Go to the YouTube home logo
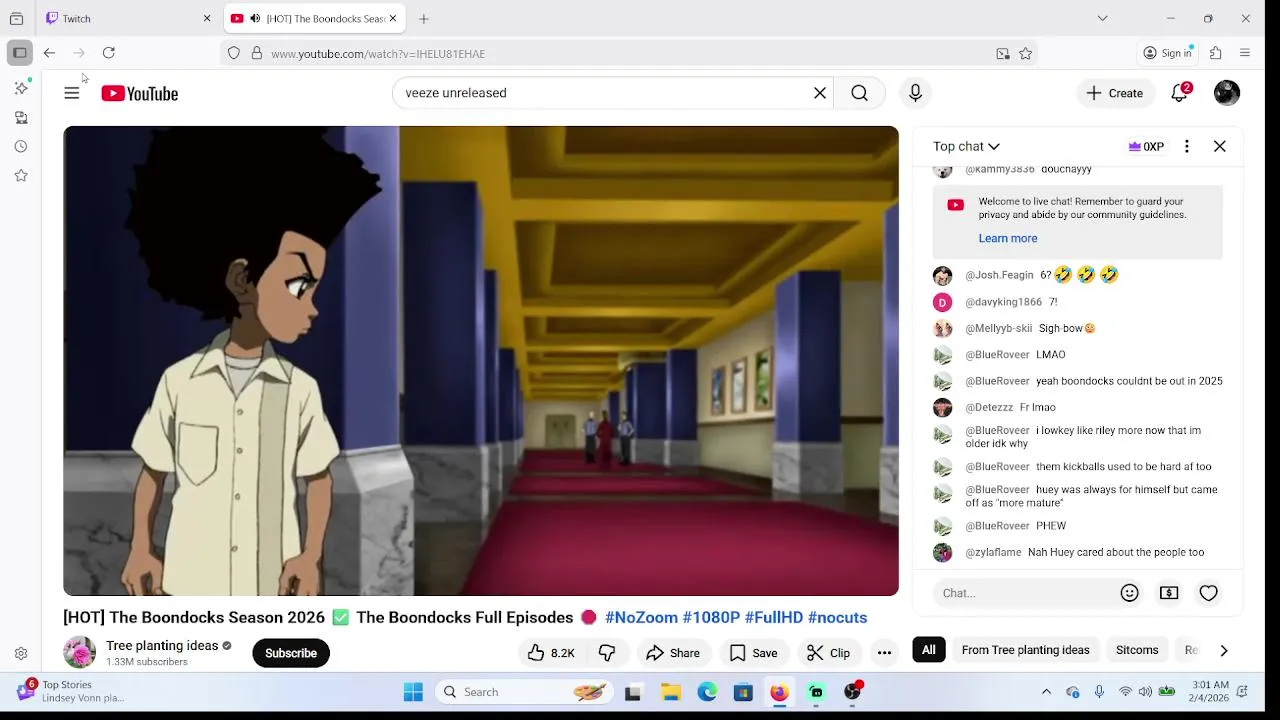 coord(139,93)
